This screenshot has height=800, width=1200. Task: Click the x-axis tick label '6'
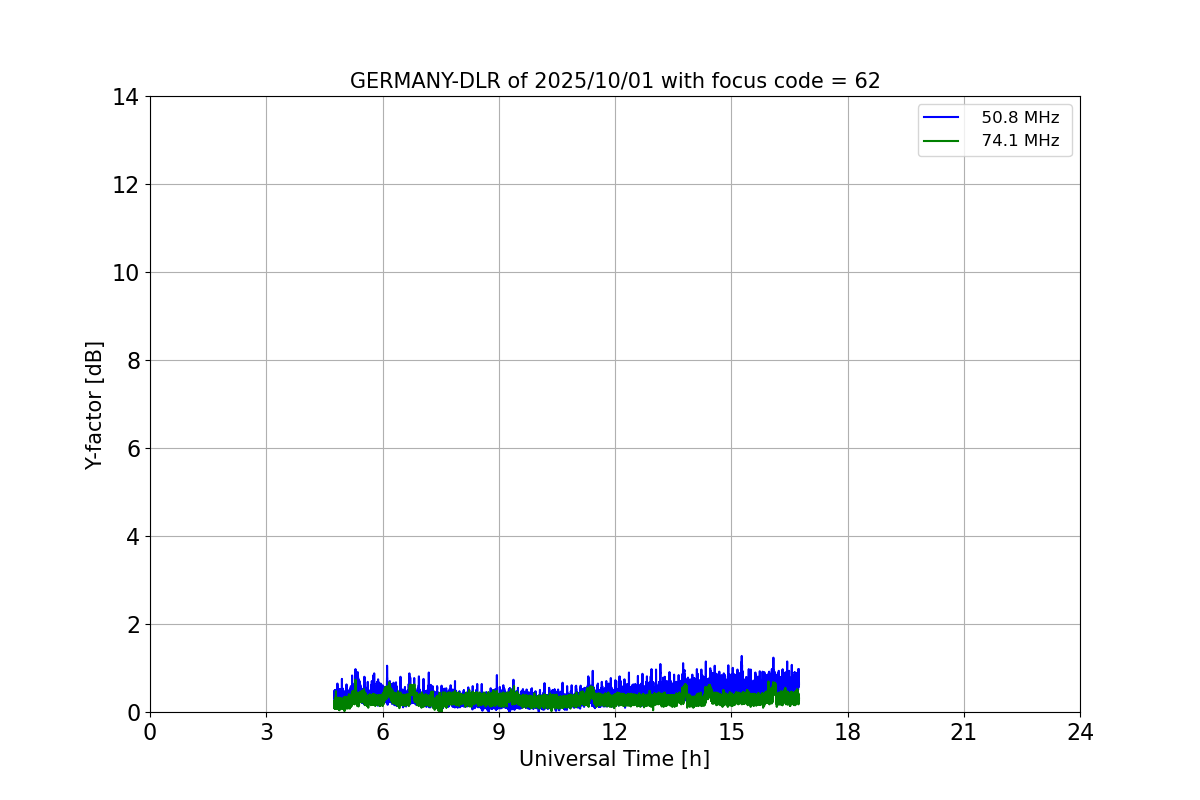383,732
